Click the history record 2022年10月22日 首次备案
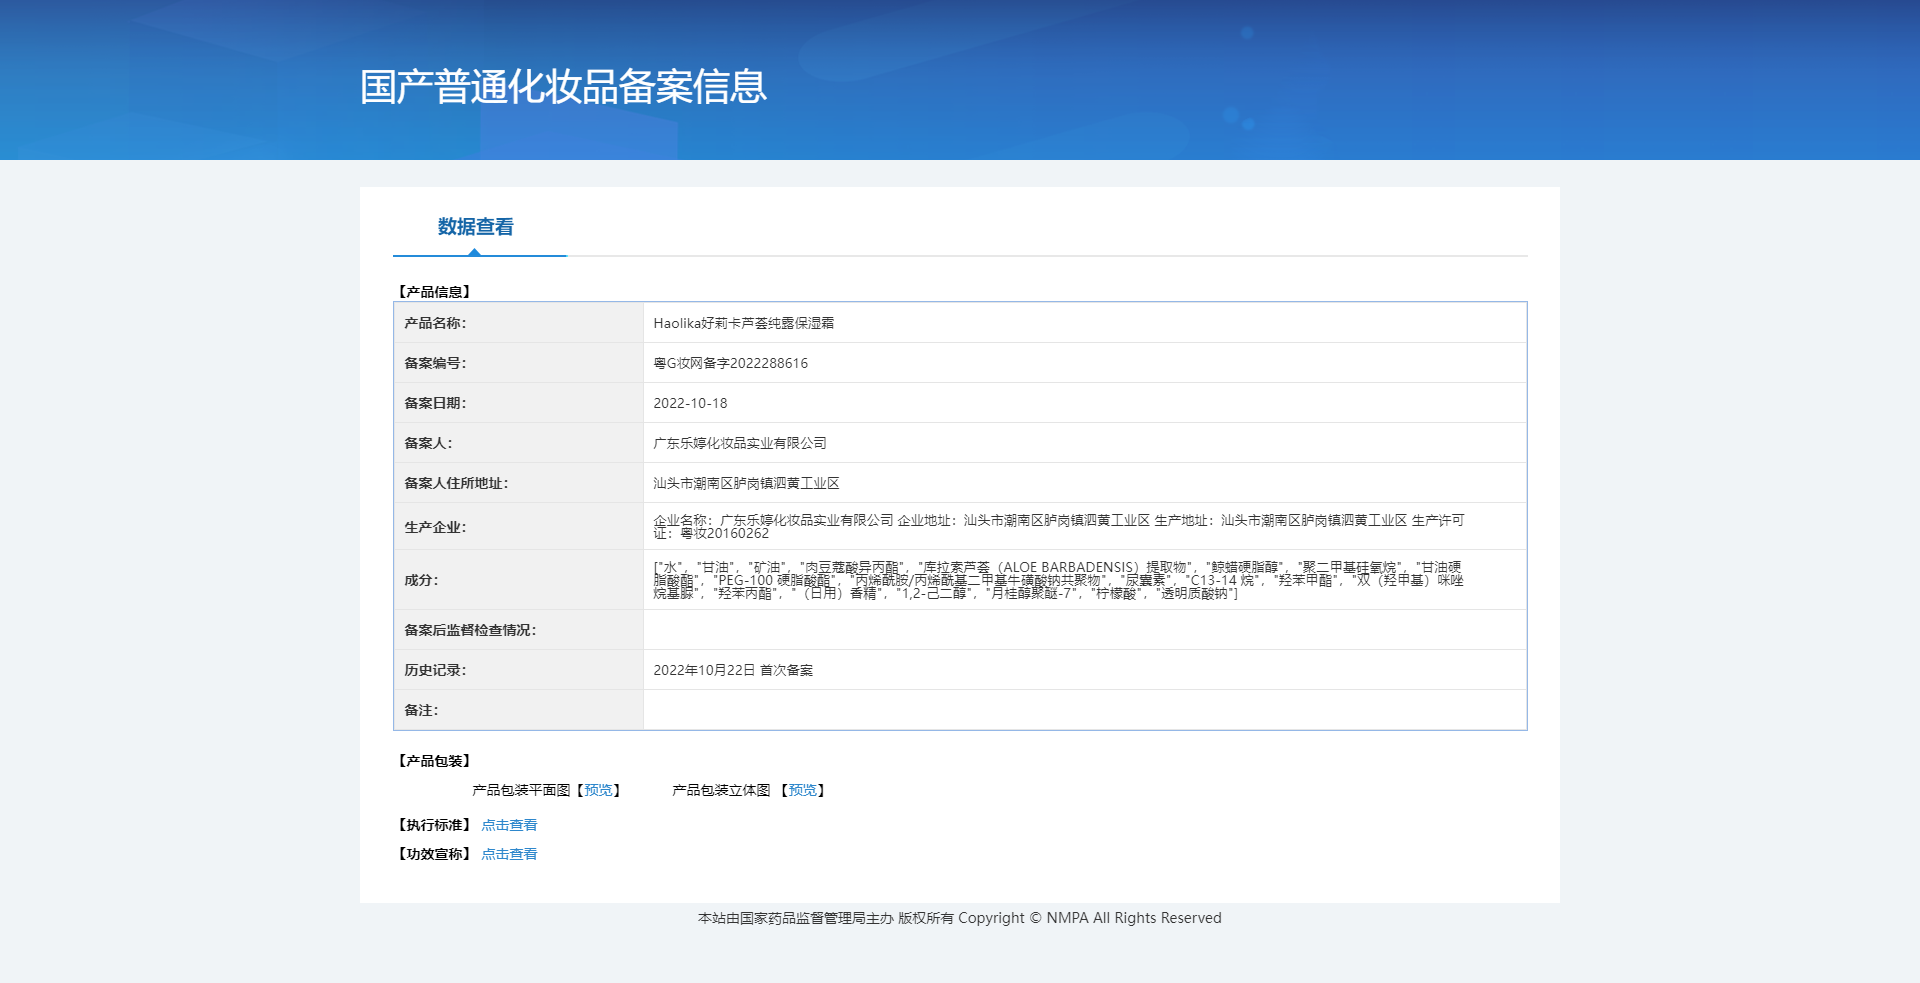Image resolution: width=1920 pixels, height=983 pixels. [733, 670]
